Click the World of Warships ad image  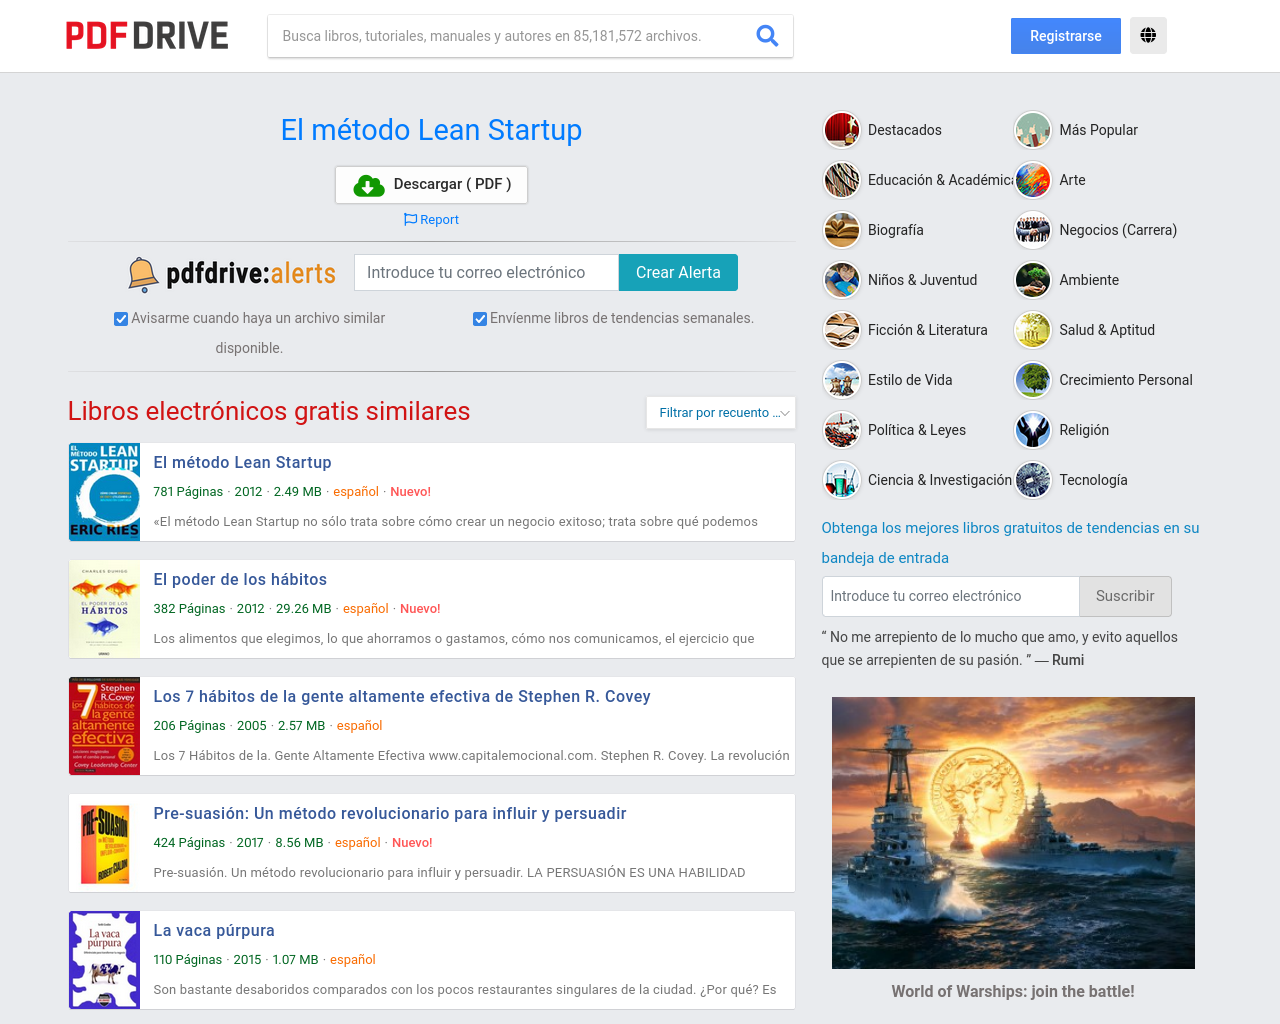pyautogui.click(x=1013, y=833)
